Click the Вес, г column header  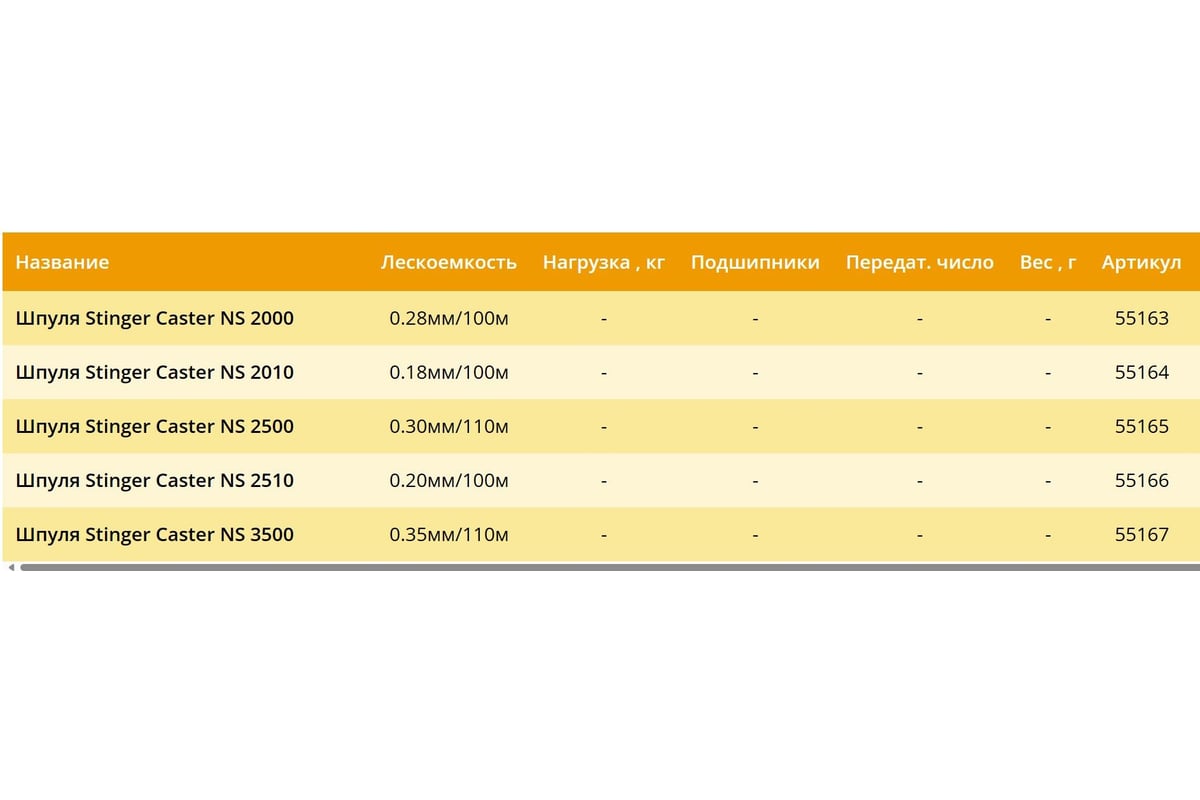pos(1048,262)
